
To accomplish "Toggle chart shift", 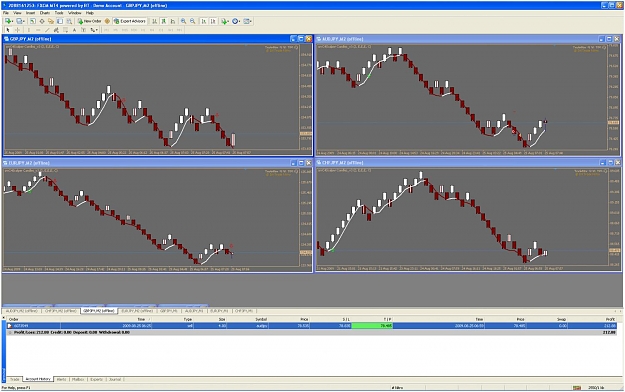I will 213,21.
